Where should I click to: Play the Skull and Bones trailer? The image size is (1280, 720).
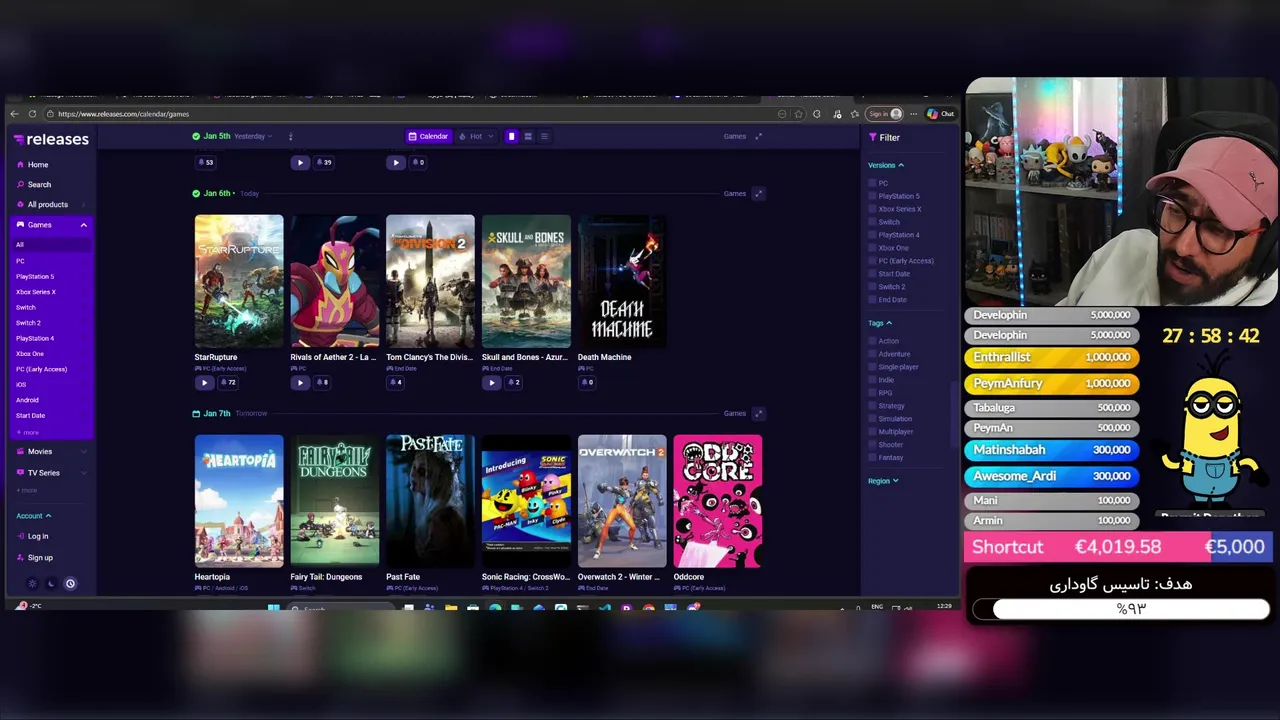(491, 382)
